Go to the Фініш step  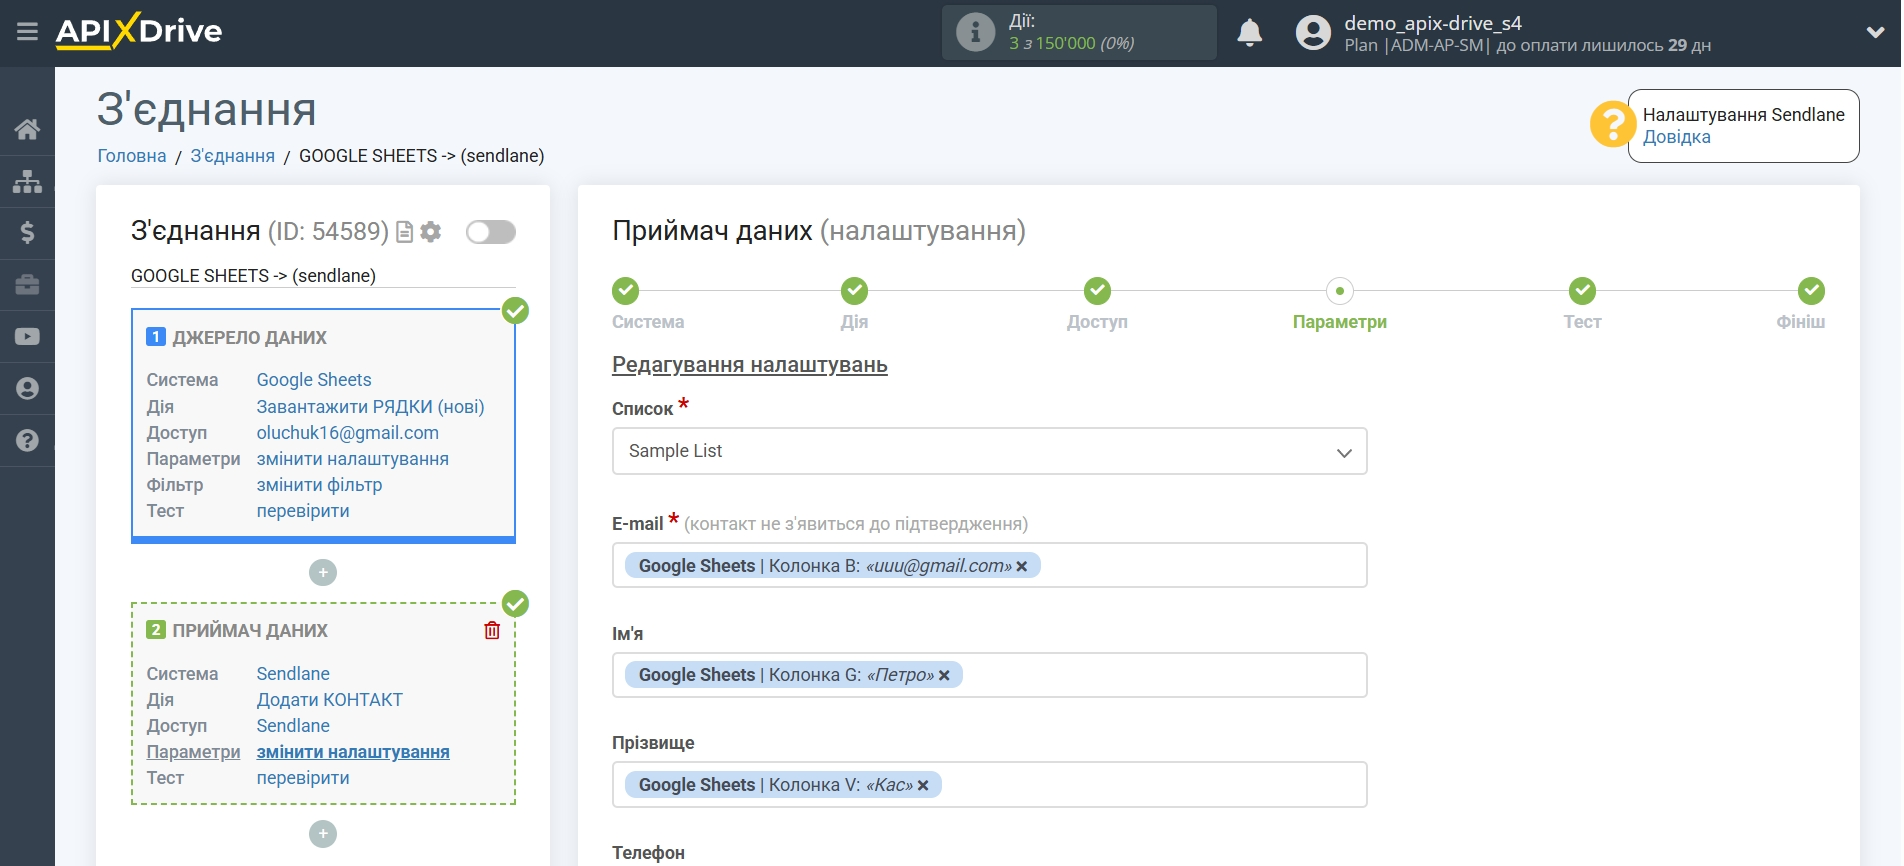1811,291
